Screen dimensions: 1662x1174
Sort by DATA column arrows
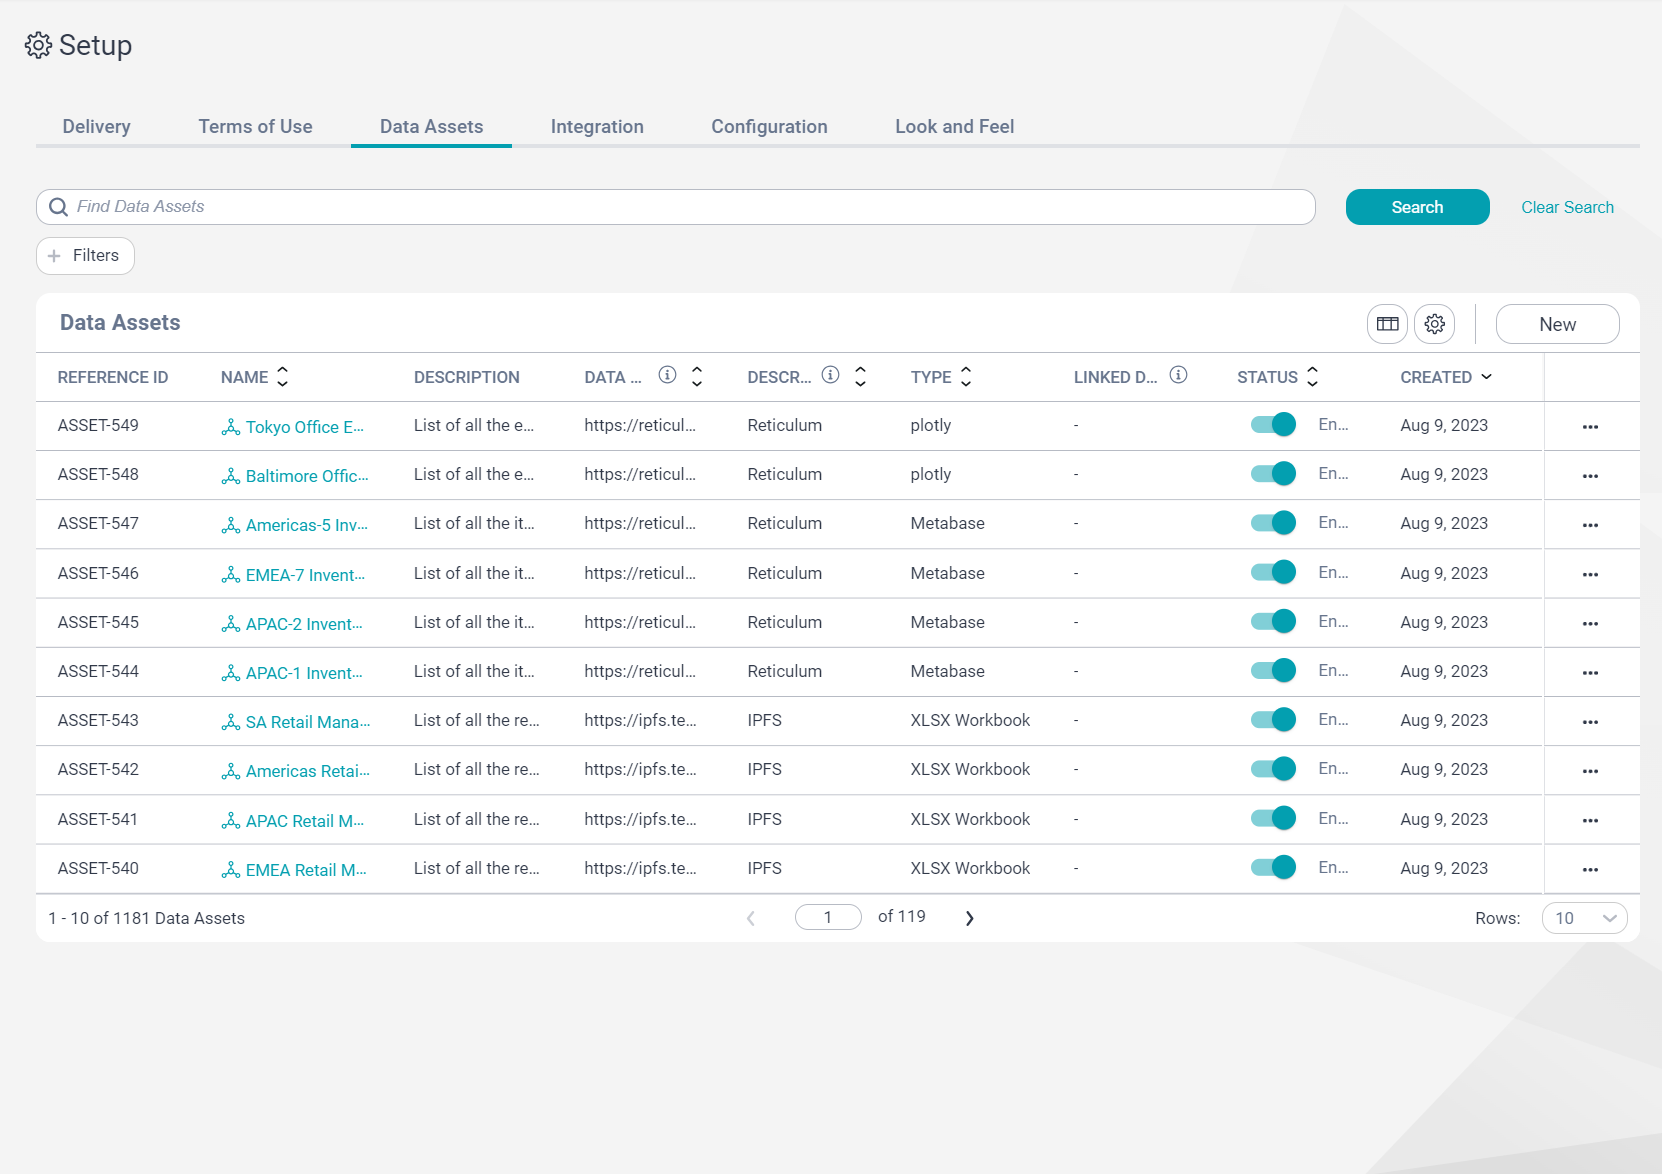point(697,377)
